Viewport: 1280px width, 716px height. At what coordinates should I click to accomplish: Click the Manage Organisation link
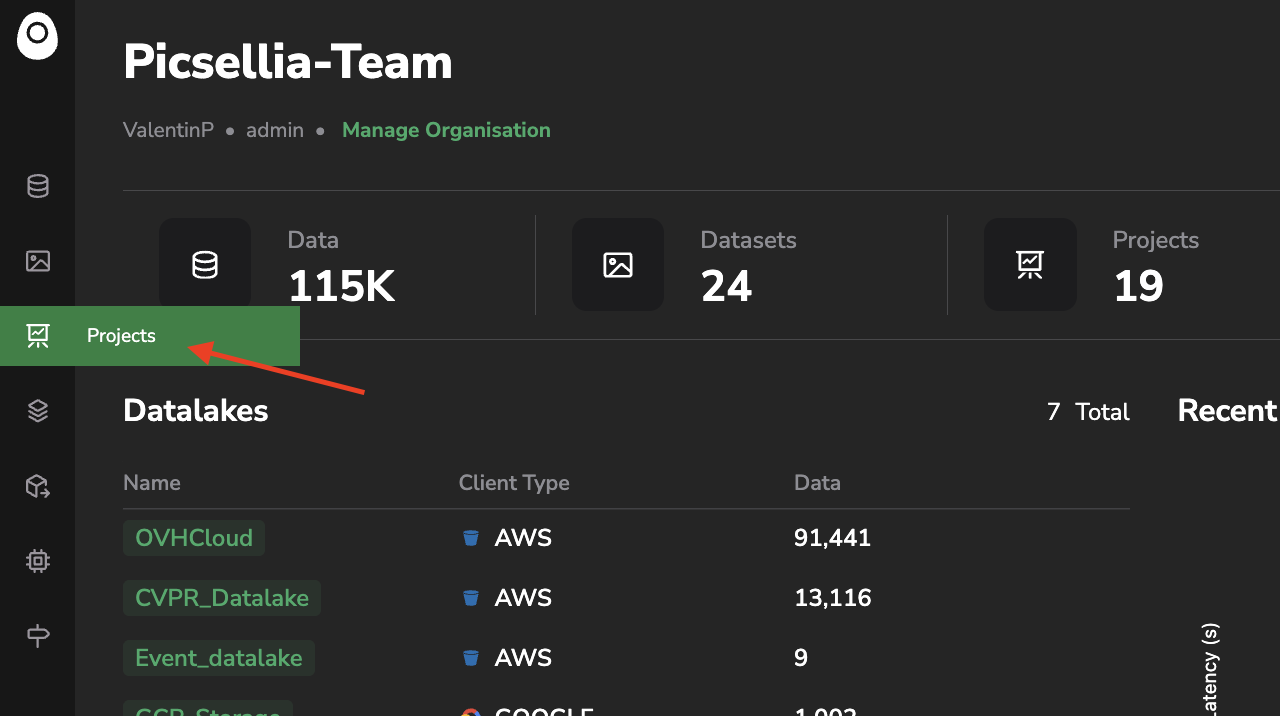coord(446,130)
